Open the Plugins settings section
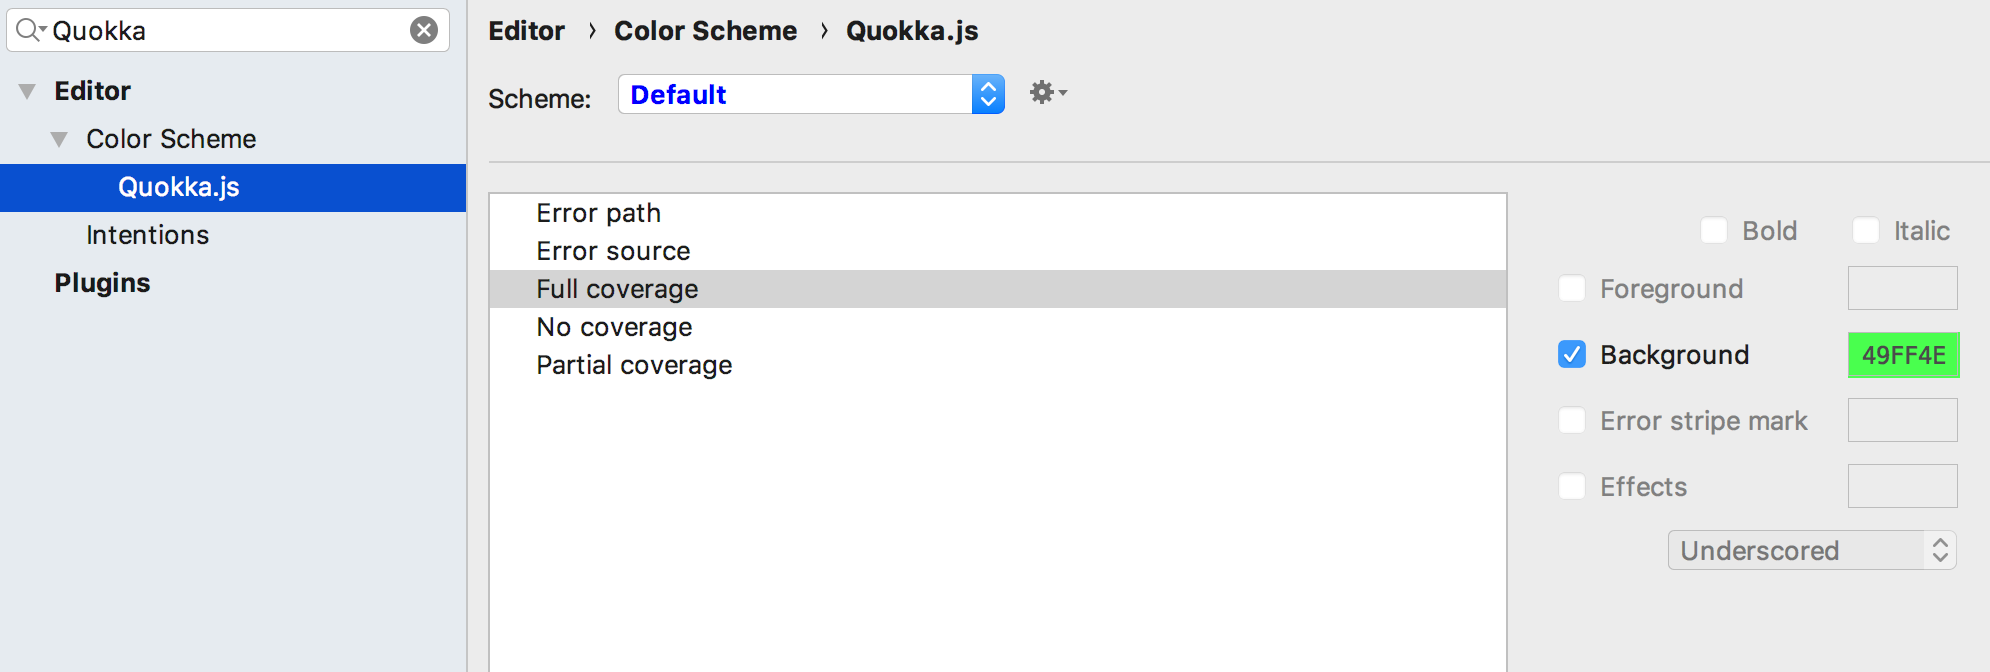Image resolution: width=1990 pixels, height=672 pixels. coord(102,282)
